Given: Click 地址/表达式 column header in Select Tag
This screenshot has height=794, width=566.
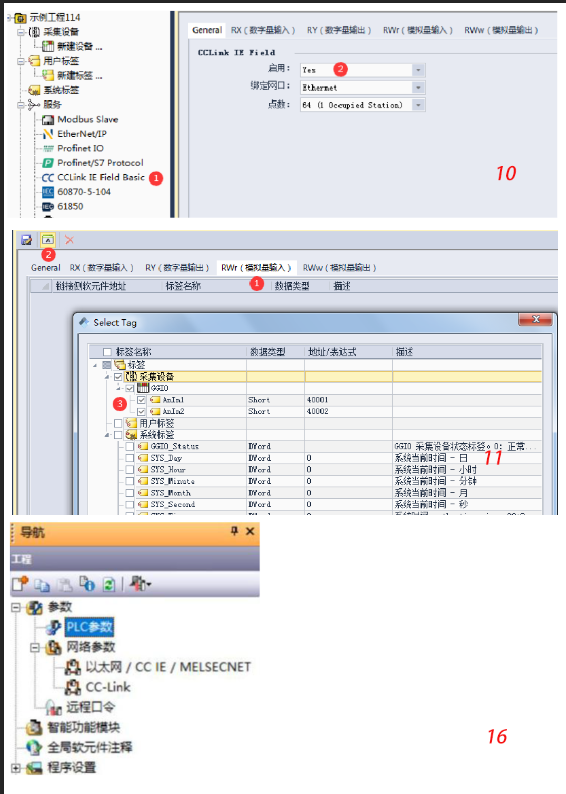Looking at the screenshot, I should coord(348,352).
